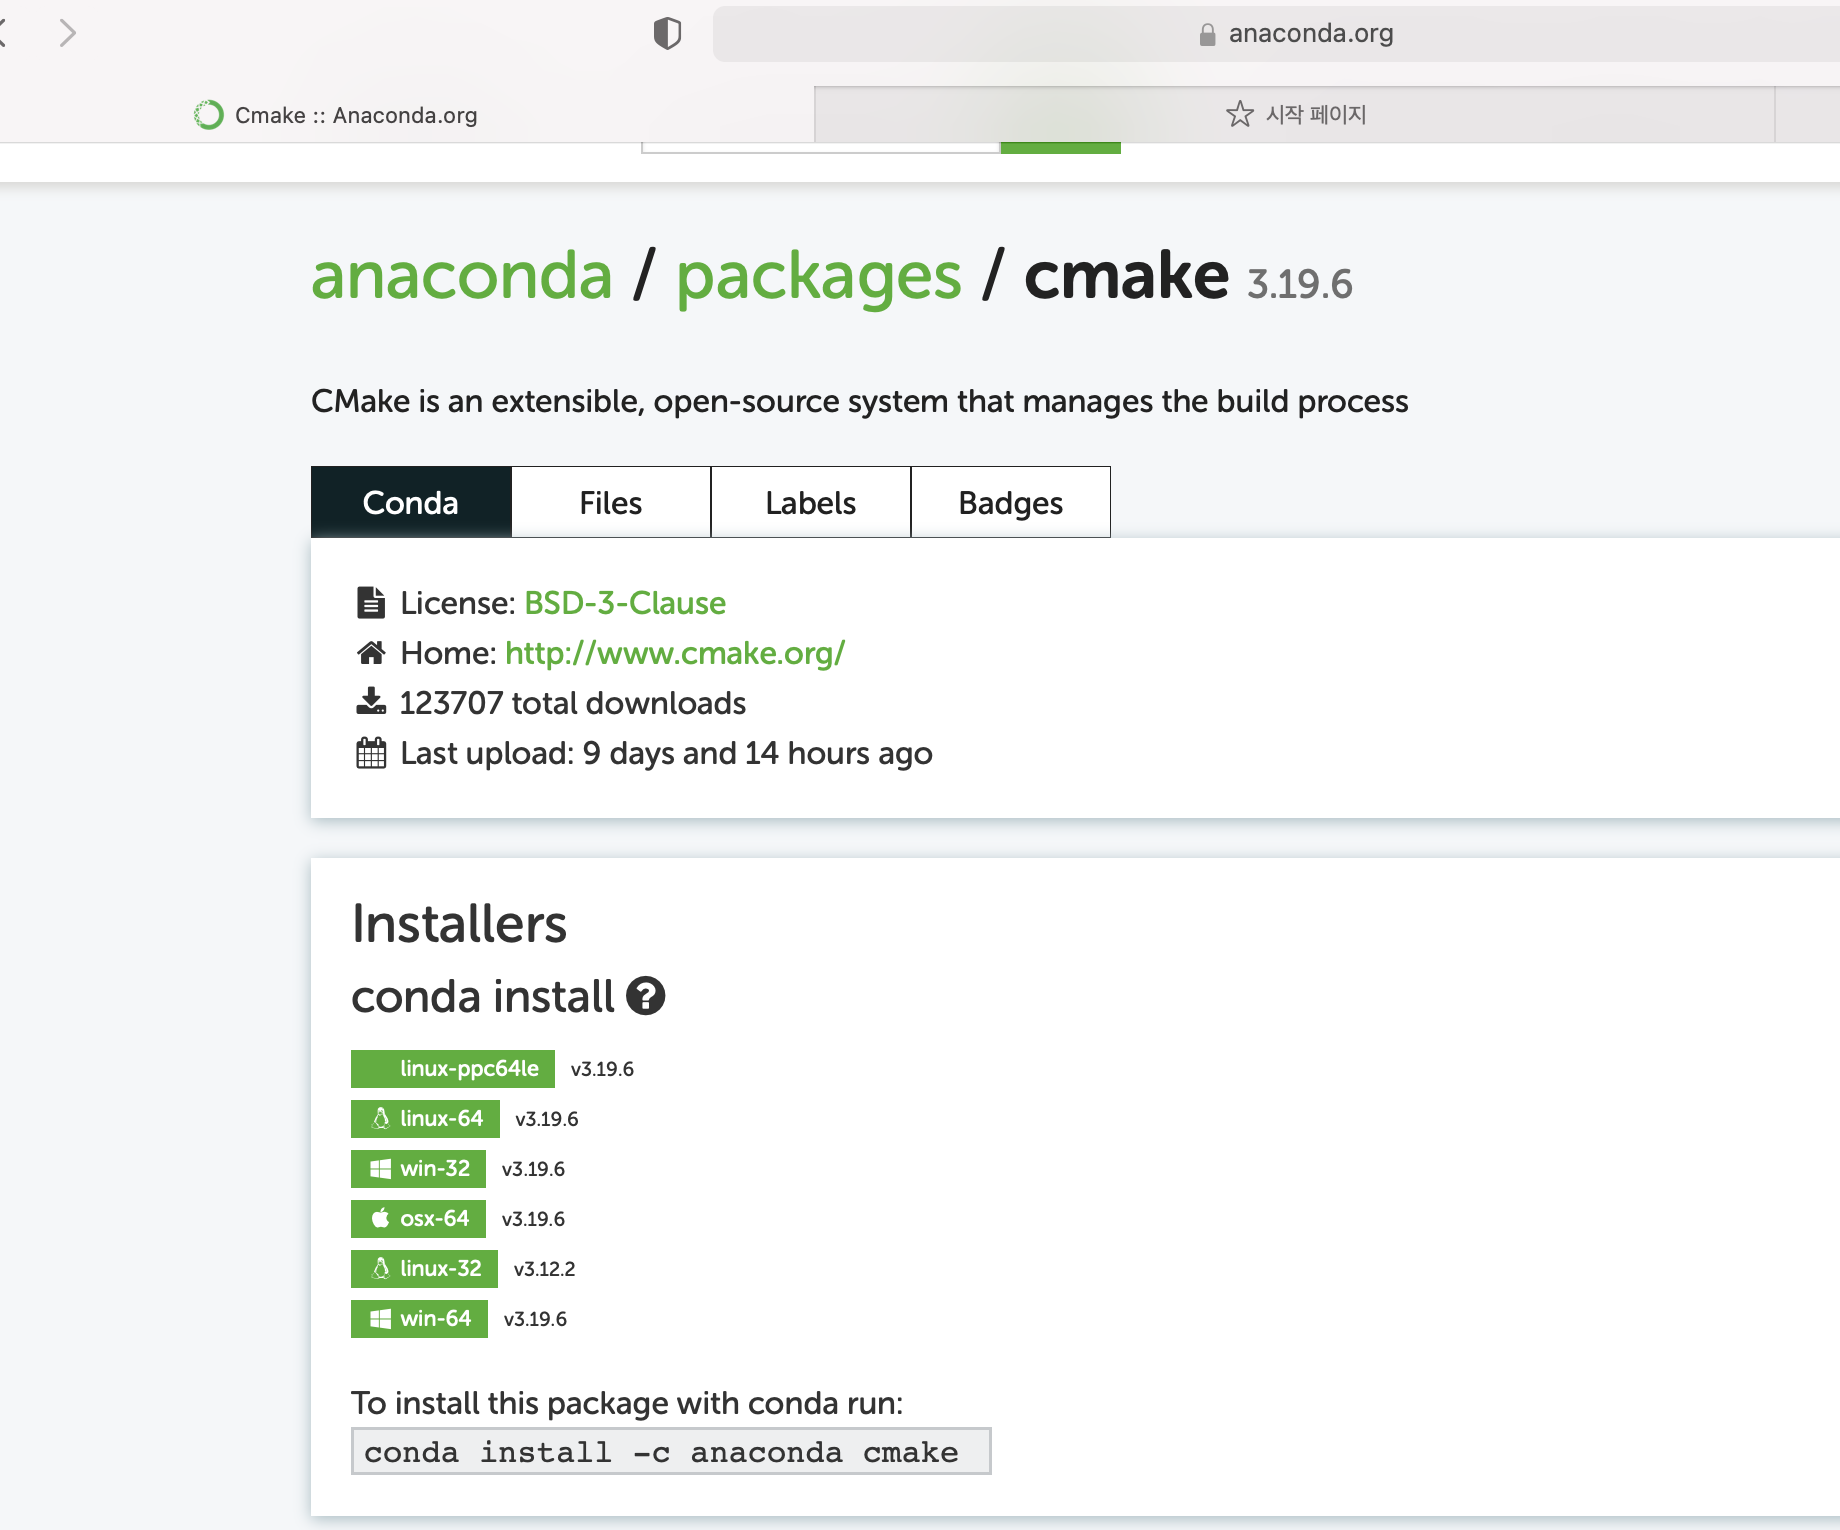Select the osx-64 installer badge

pos(418,1218)
